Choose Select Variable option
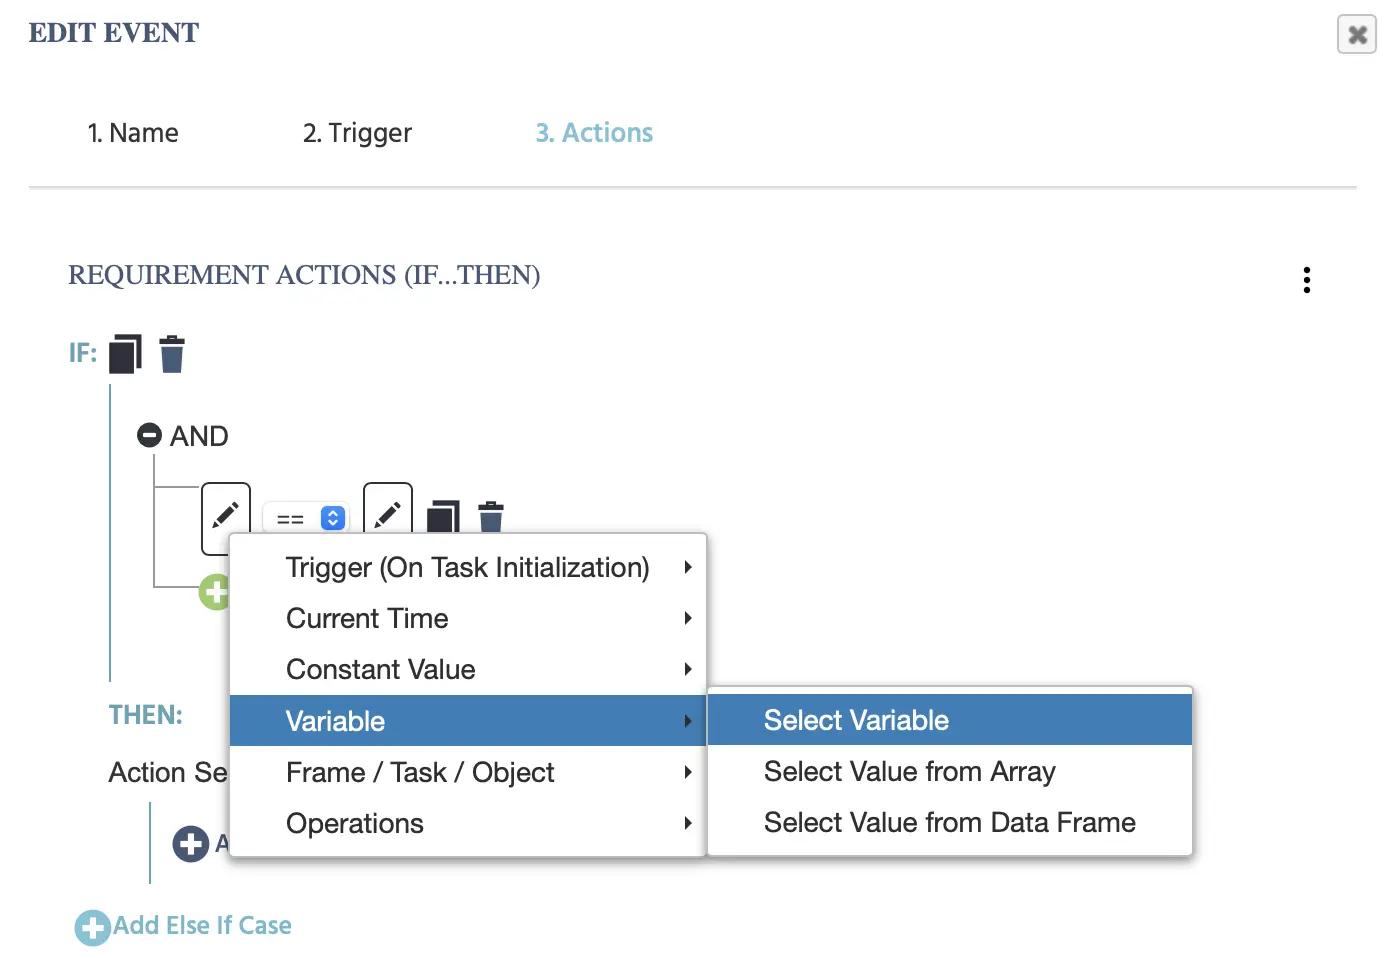Image resolution: width=1386 pixels, height=958 pixels. pos(950,720)
